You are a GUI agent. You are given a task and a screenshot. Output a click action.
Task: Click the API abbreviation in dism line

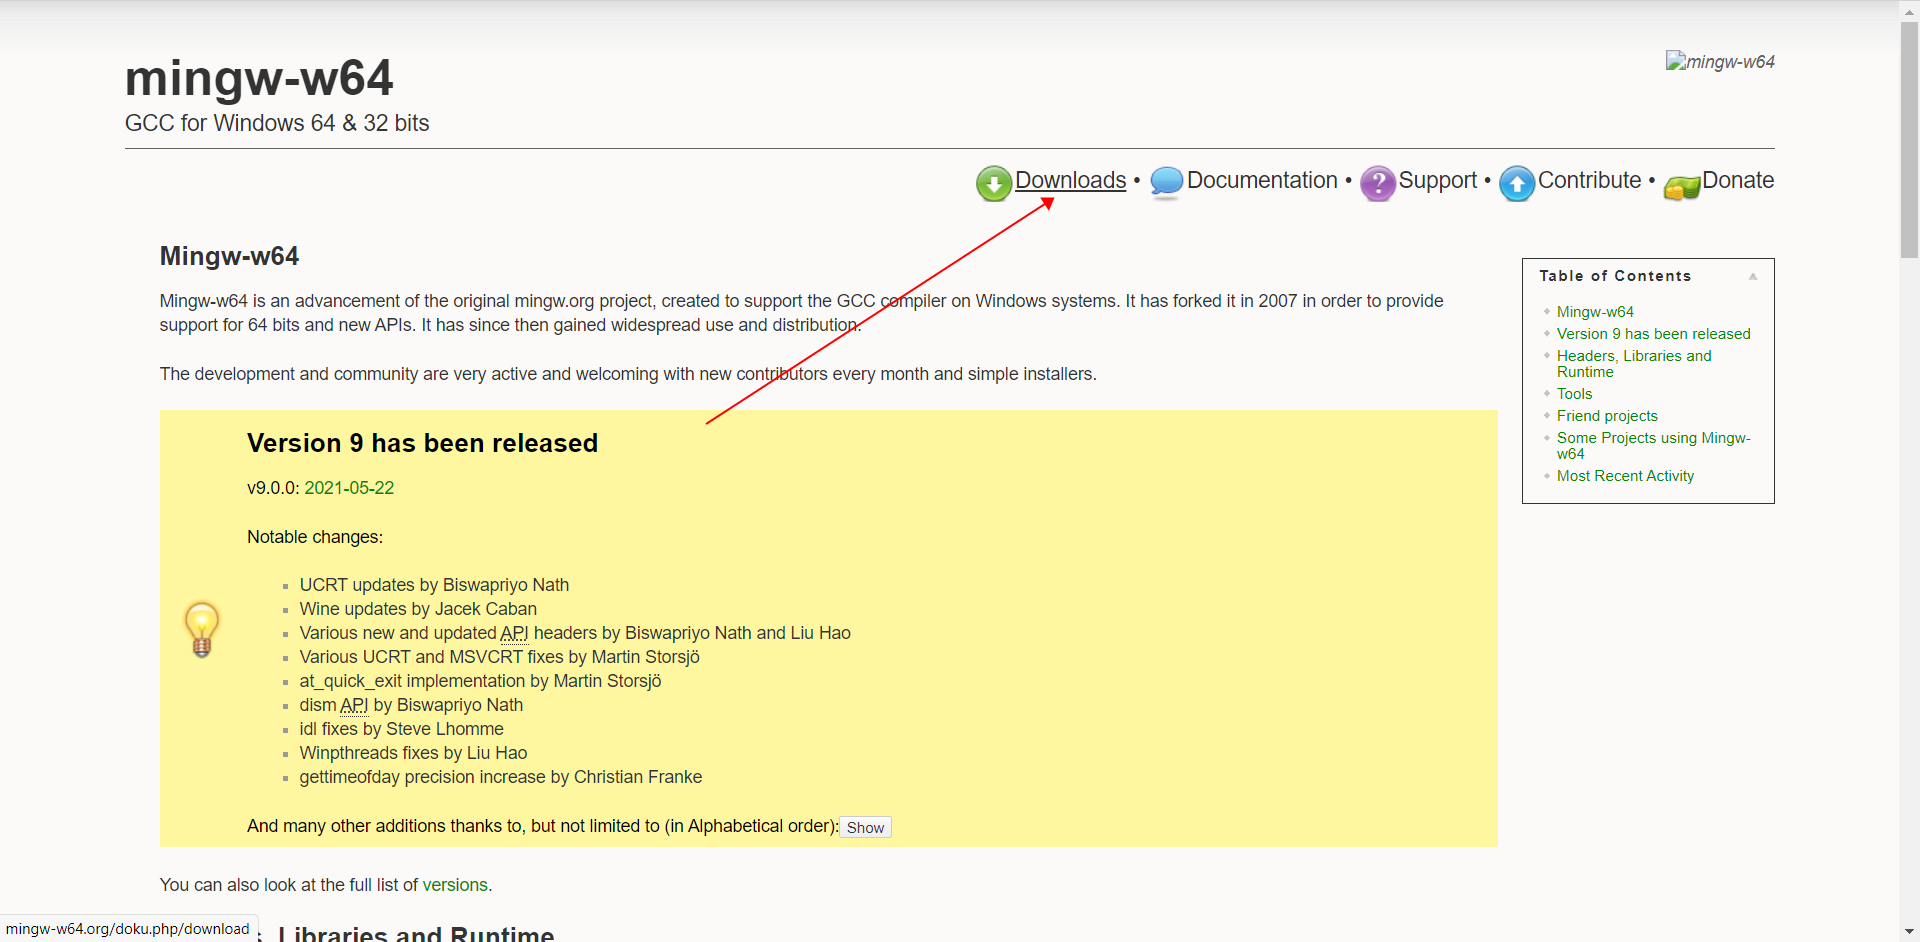click(x=354, y=705)
